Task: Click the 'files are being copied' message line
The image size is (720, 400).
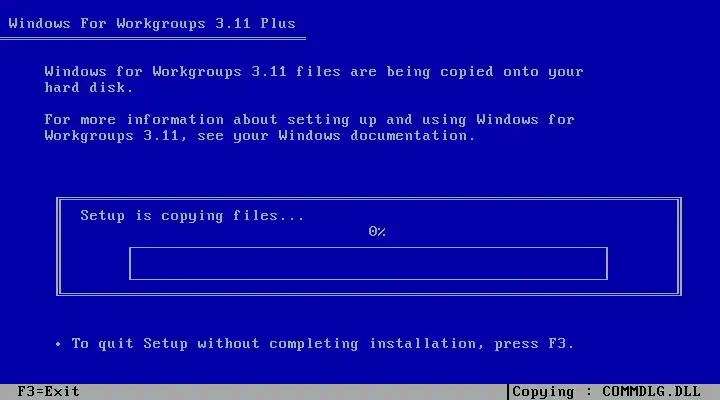Action: 314,72
